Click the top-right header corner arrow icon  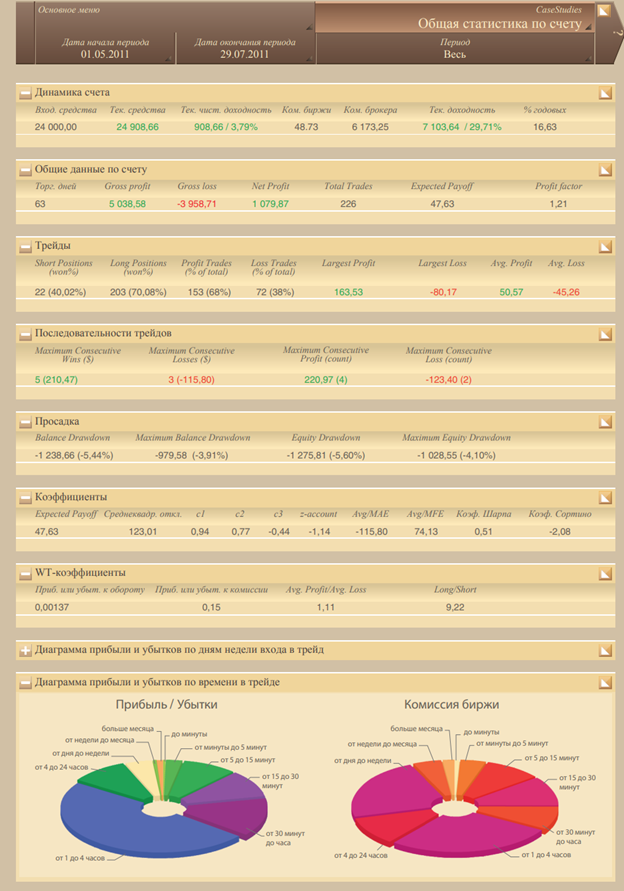[x=604, y=10]
